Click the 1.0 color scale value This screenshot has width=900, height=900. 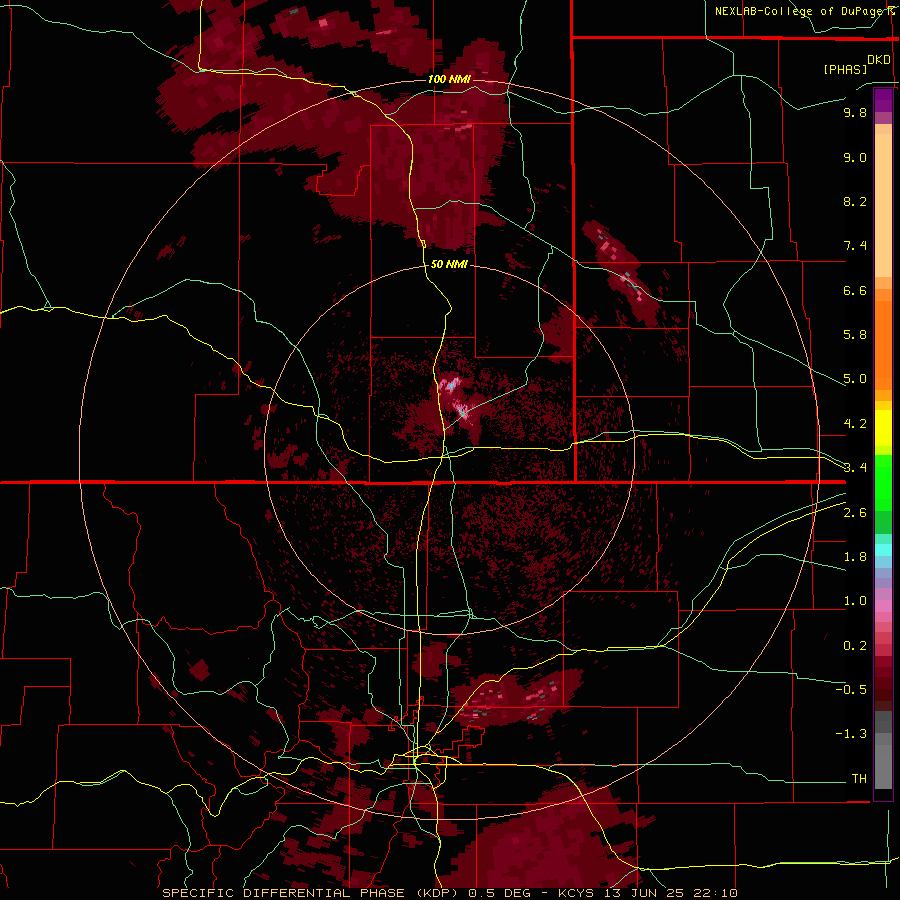(855, 602)
